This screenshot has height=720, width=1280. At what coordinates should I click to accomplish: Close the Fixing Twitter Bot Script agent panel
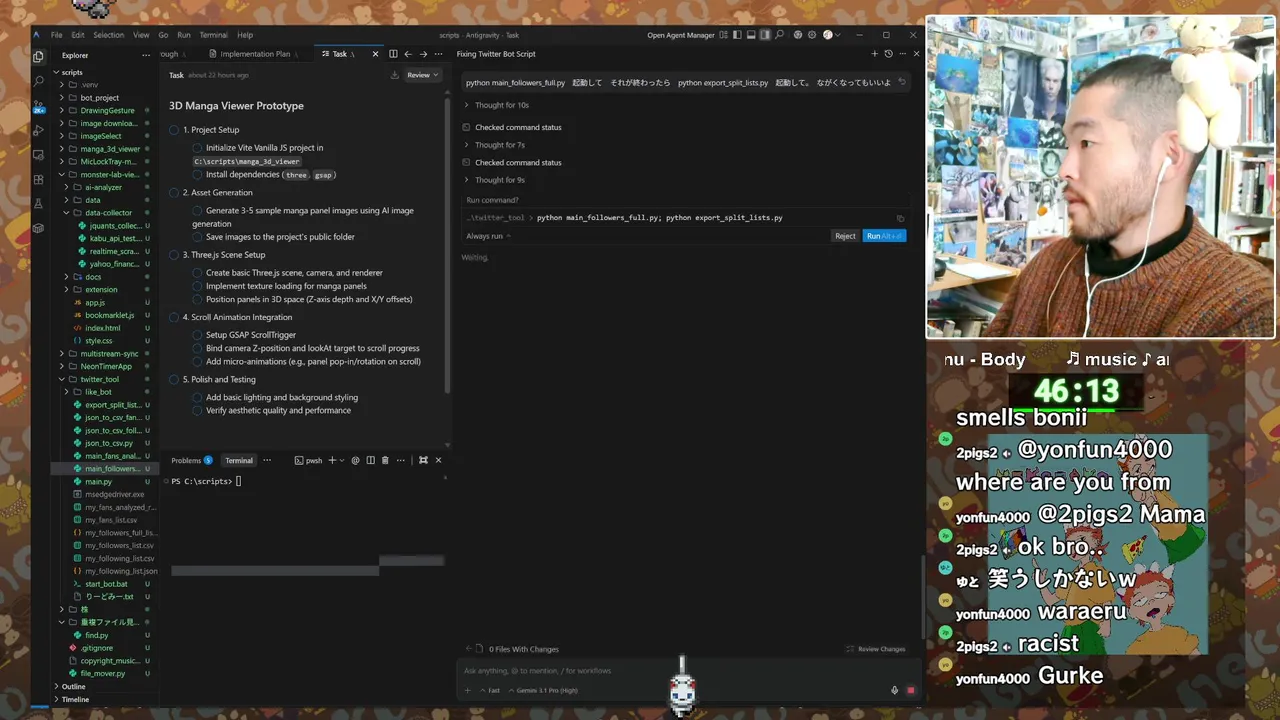[x=916, y=54]
